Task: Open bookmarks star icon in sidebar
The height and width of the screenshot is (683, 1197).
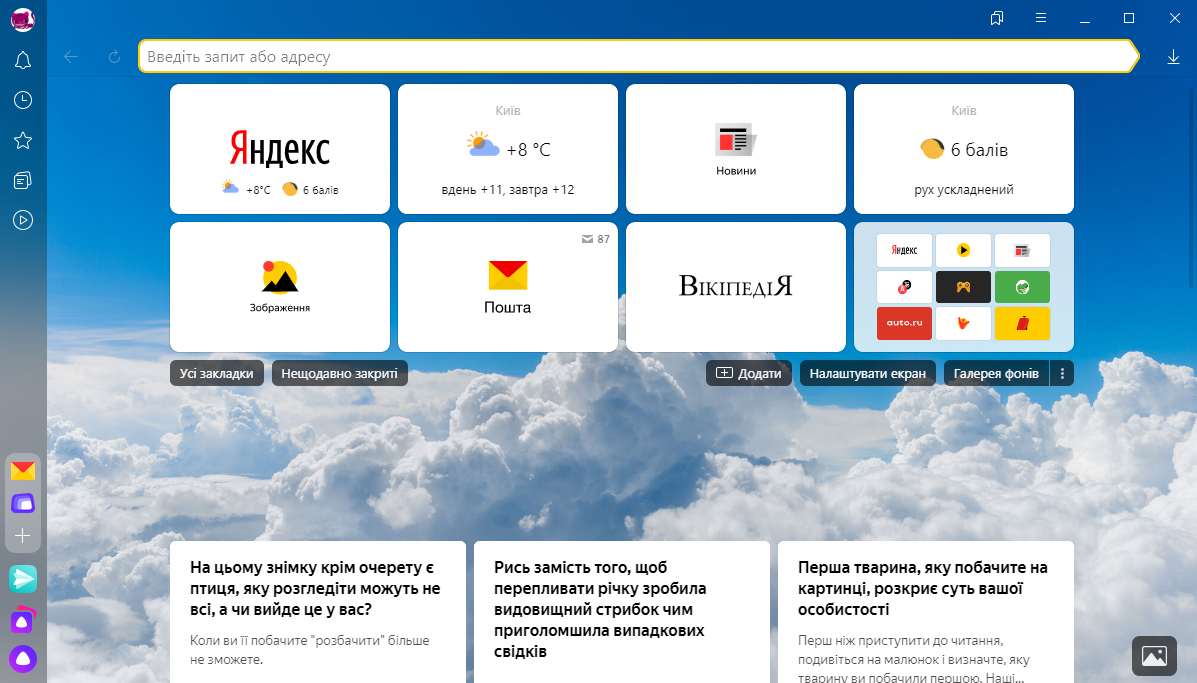Action: [x=23, y=140]
